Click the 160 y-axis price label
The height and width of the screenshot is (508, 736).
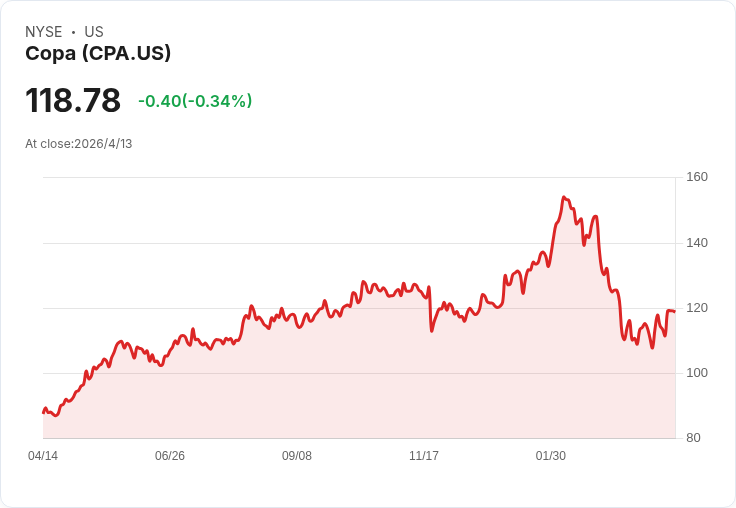[x=696, y=177]
